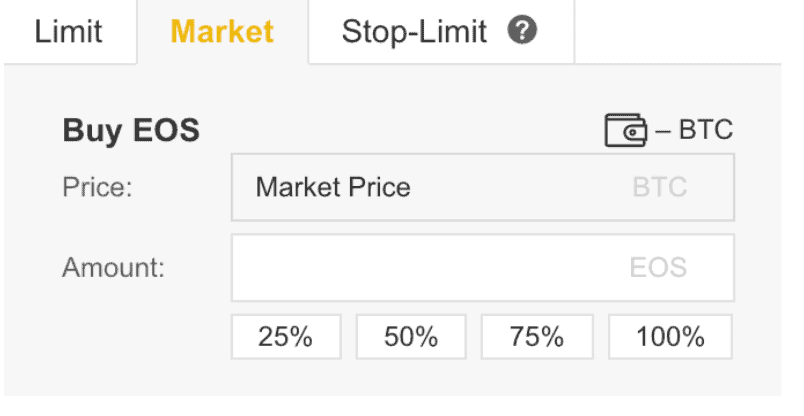Click the BTC unit suffix in Price field

[x=659, y=187]
